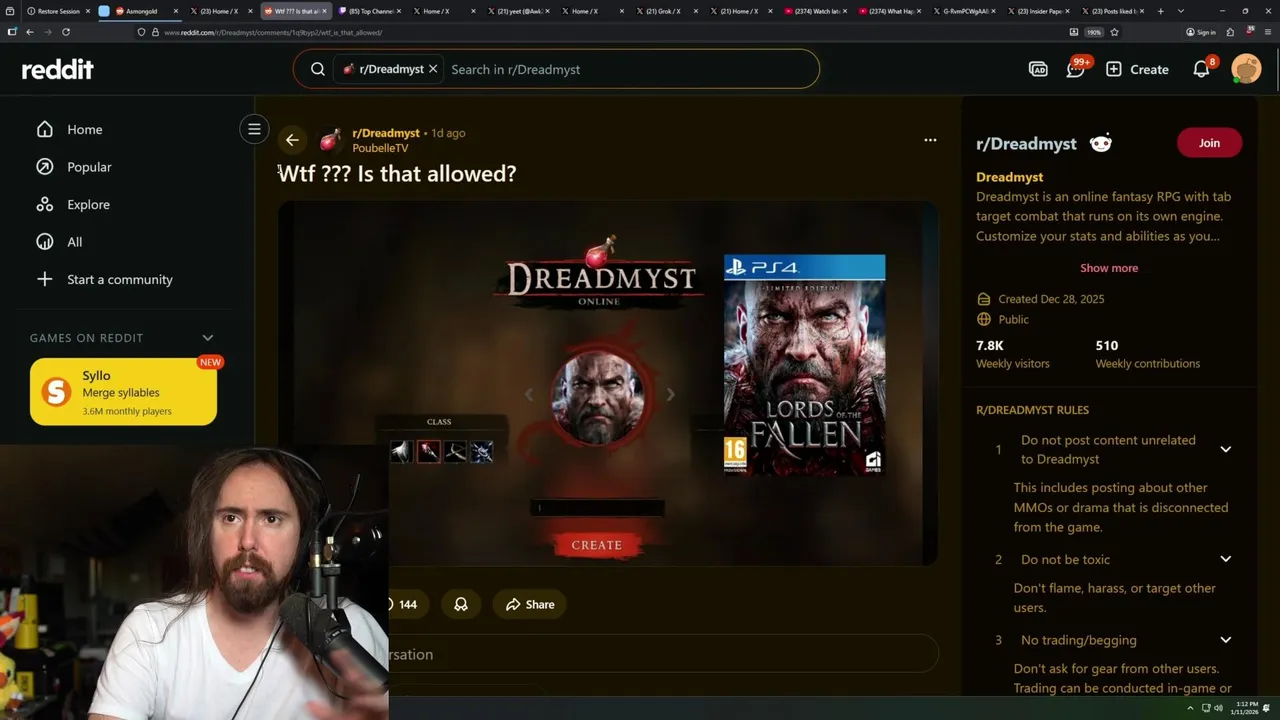Screen dimensions: 1280x720
Task: Reload the current page
Action: tap(66, 32)
